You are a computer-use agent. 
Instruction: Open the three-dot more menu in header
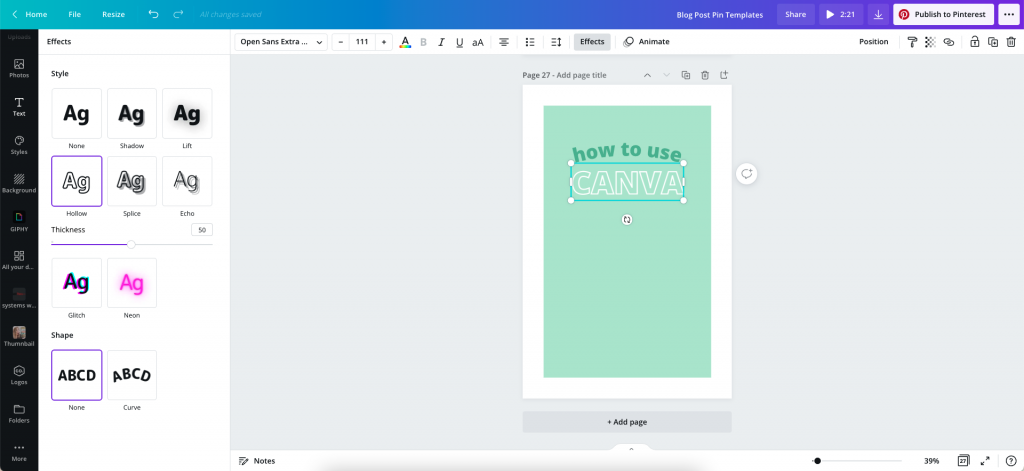(1008, 14)
